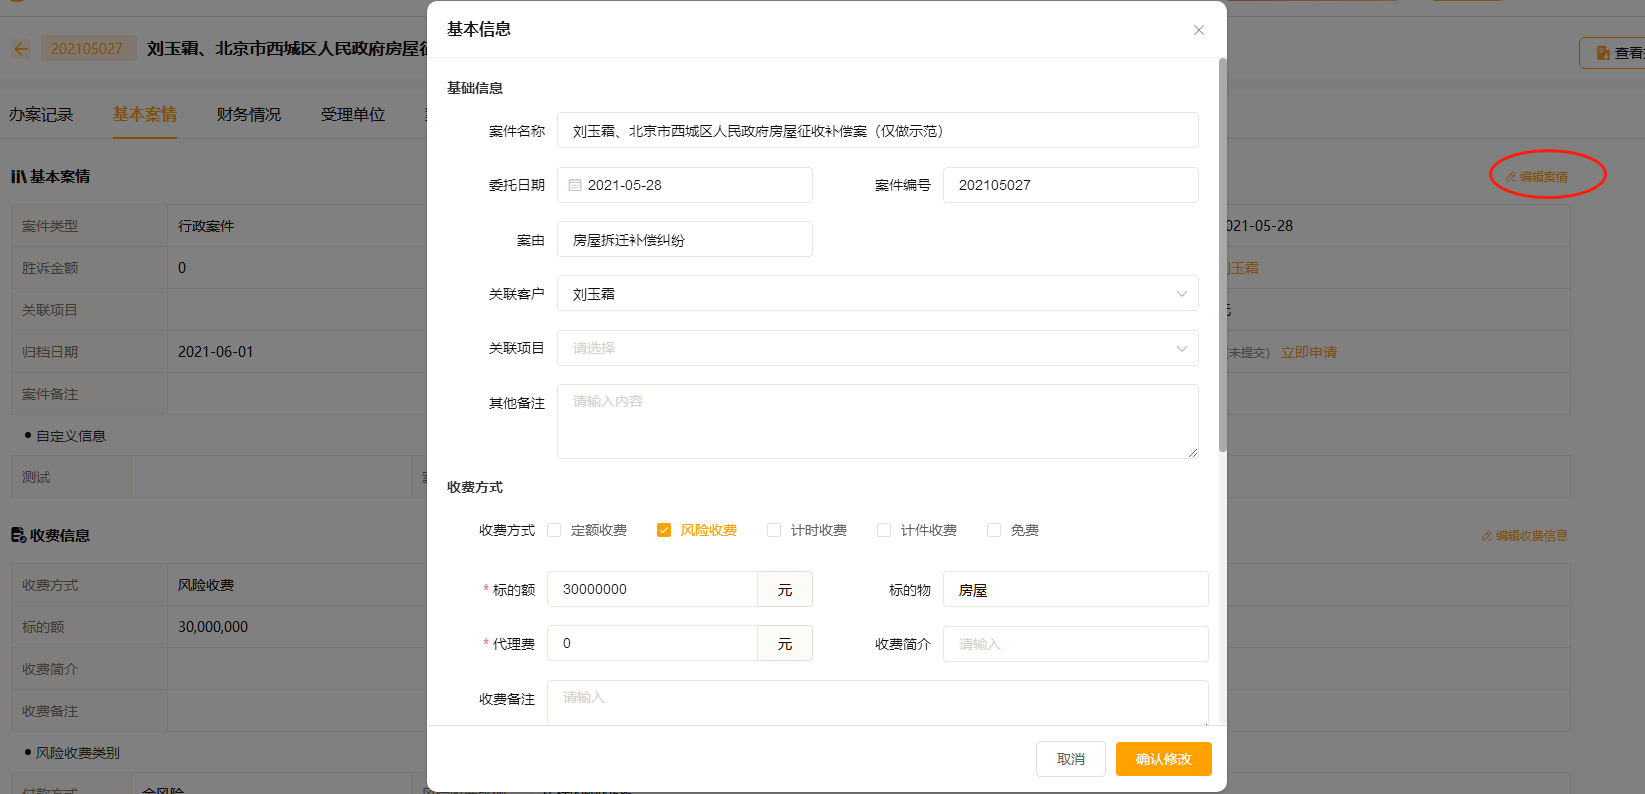Click the 收费信息 section icon

click(x=18, y=535)
